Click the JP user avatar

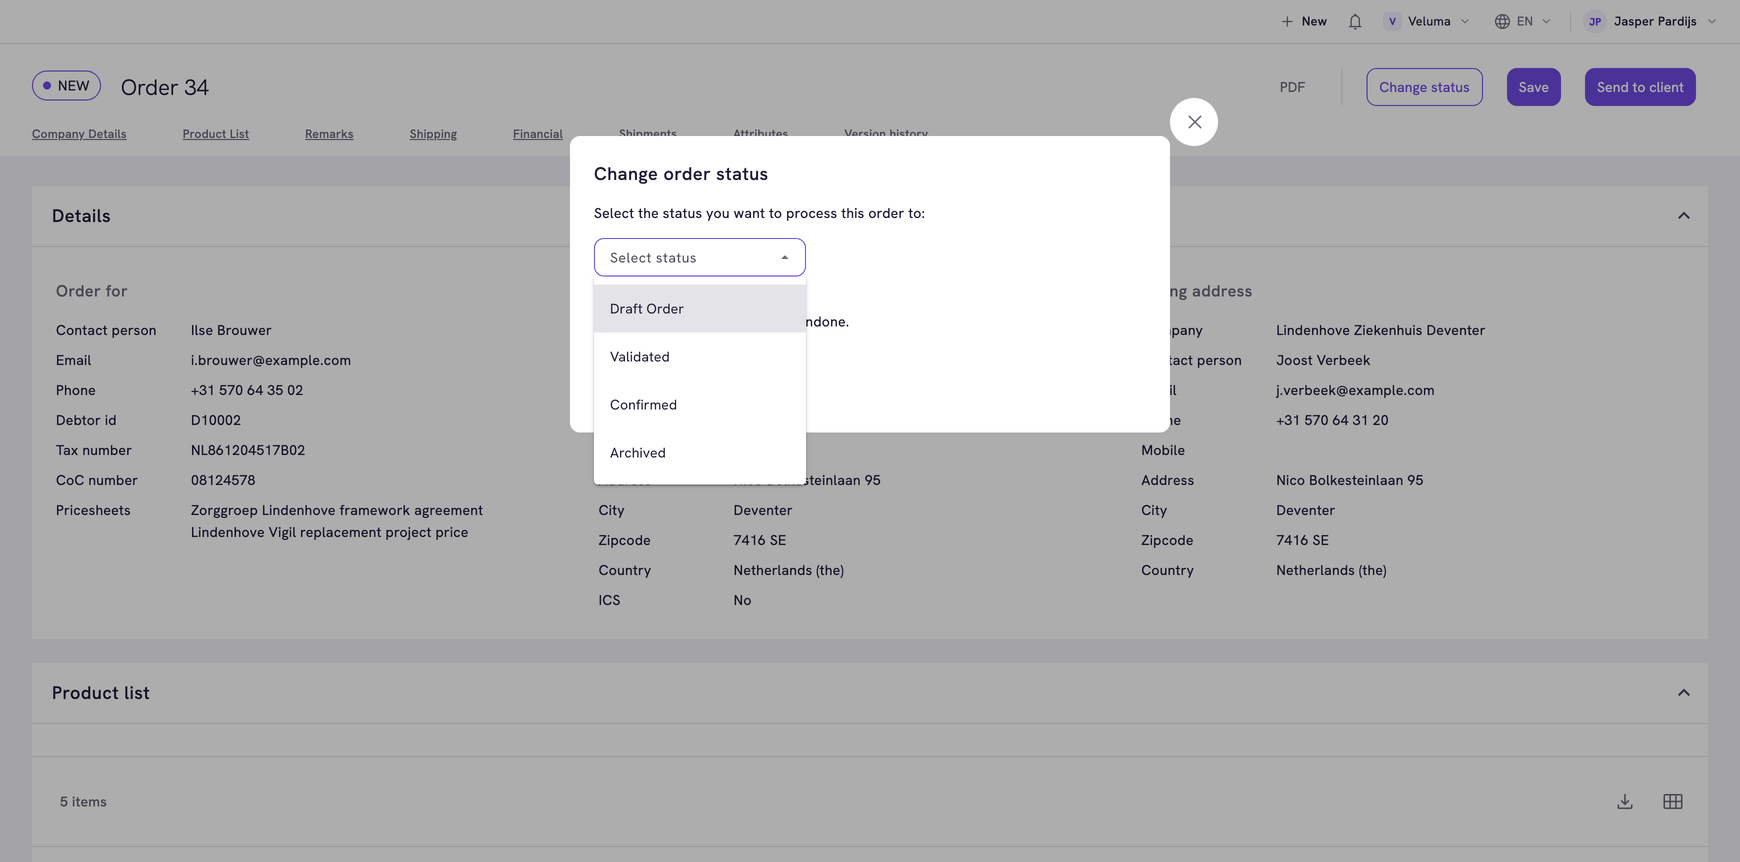pos(1595,21)
